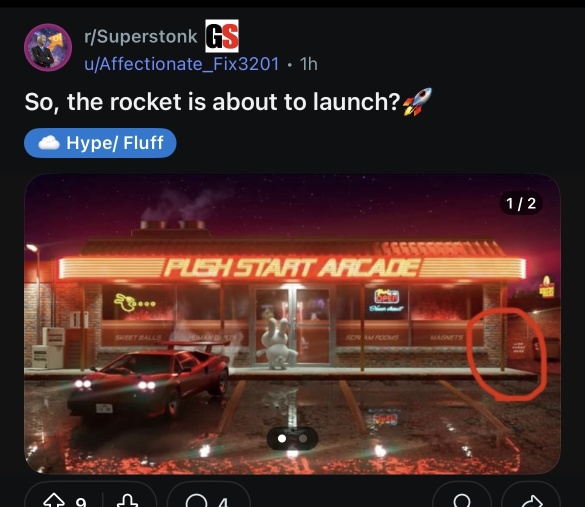Viewport: 585px width, 507px height.
Task: Tap the 1 / 2 image counter
Action: tap(521, 203)
